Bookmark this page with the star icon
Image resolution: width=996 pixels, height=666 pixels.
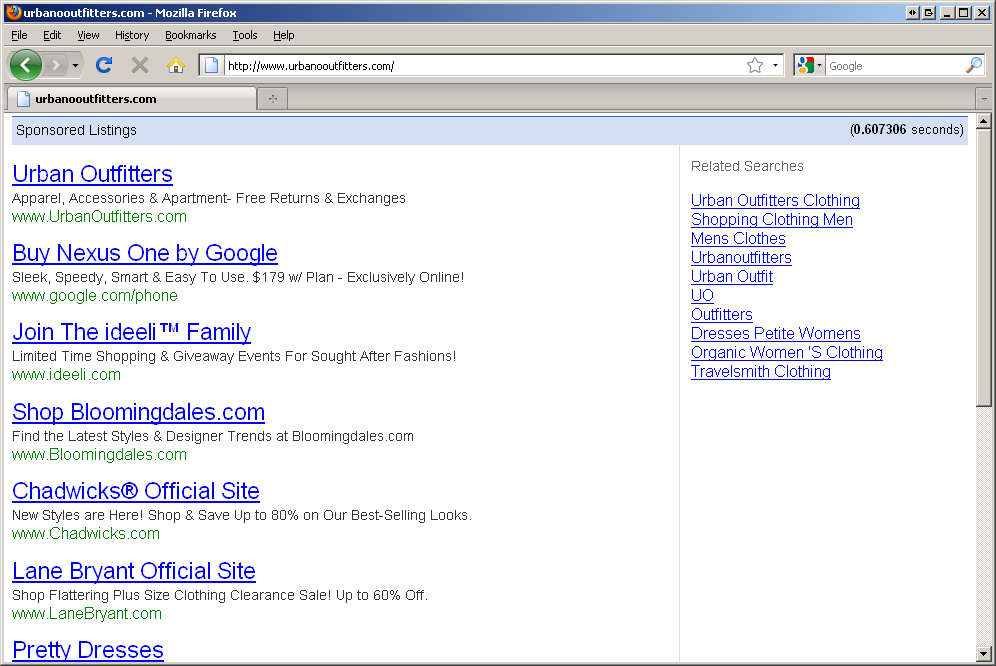tap(755, 65)
